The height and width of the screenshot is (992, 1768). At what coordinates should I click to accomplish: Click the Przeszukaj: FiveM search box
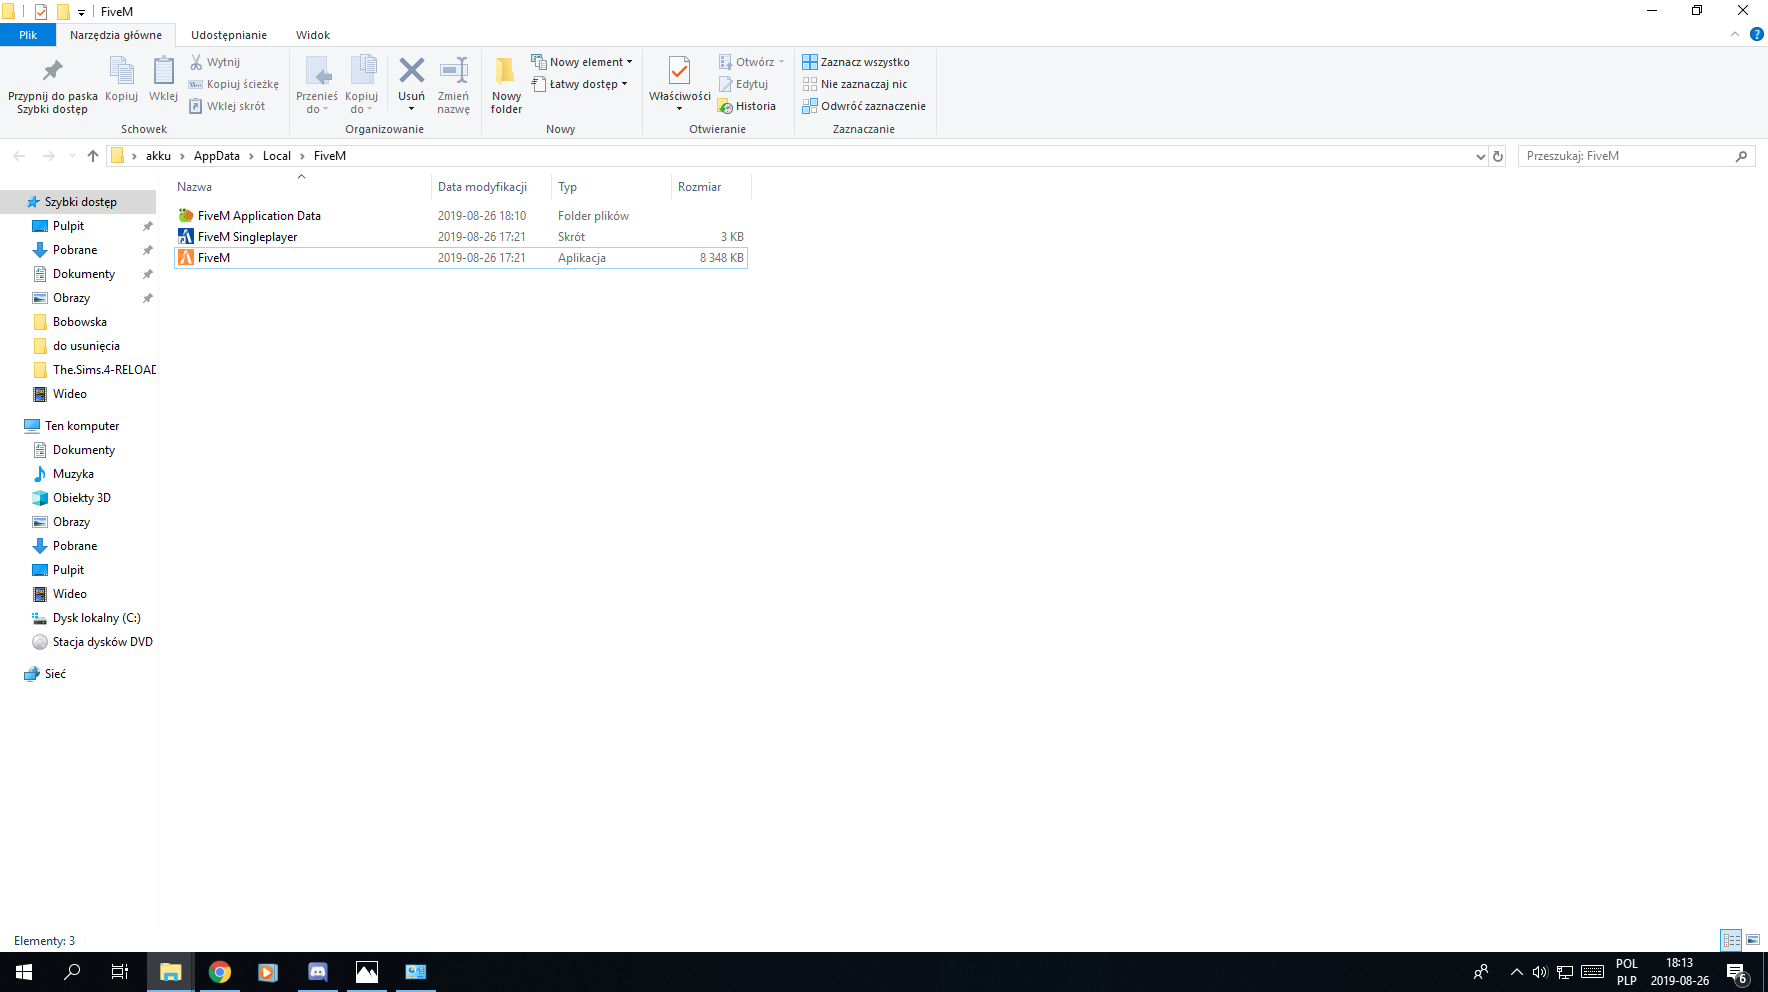click(1636, 156)
